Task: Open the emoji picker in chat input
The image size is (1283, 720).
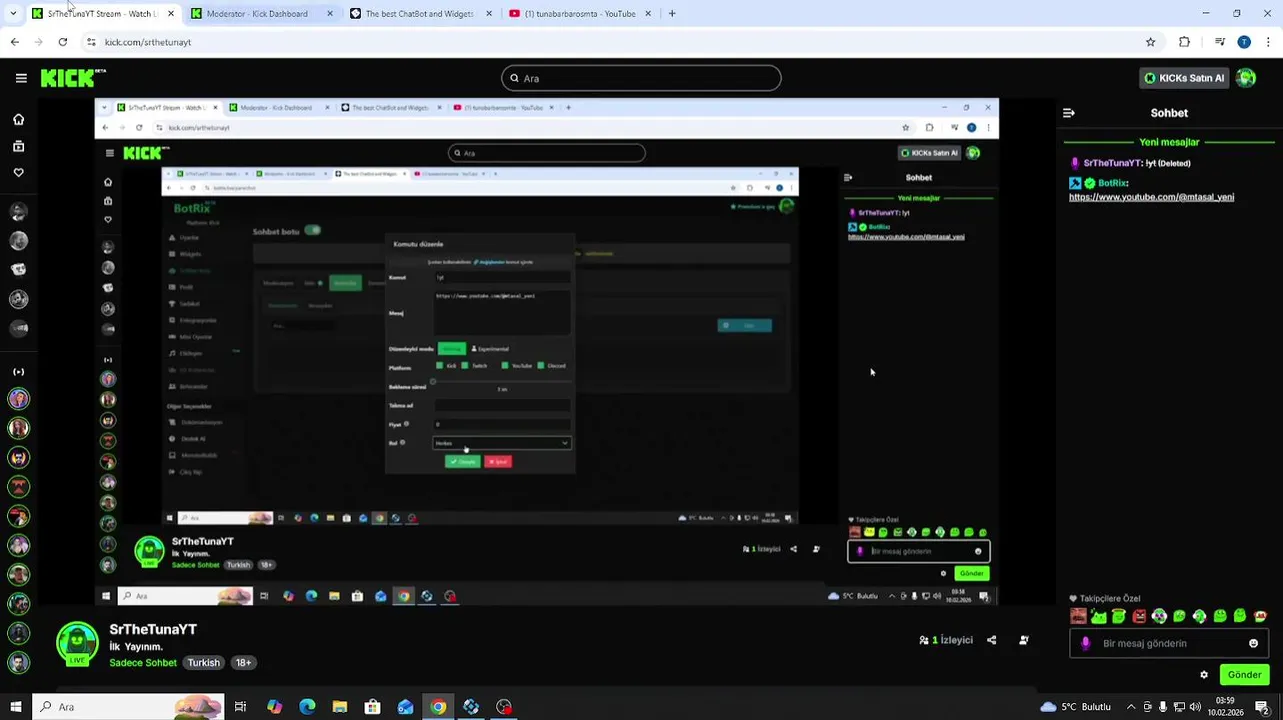Action: pos(1253,643)
